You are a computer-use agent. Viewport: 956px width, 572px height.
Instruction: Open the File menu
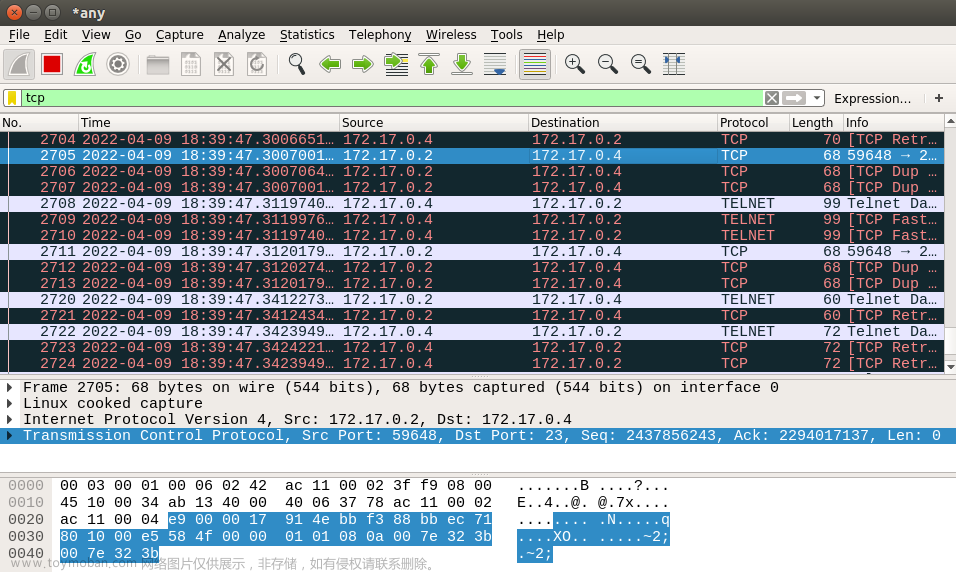pyautogui.click(x=19, y=35)
